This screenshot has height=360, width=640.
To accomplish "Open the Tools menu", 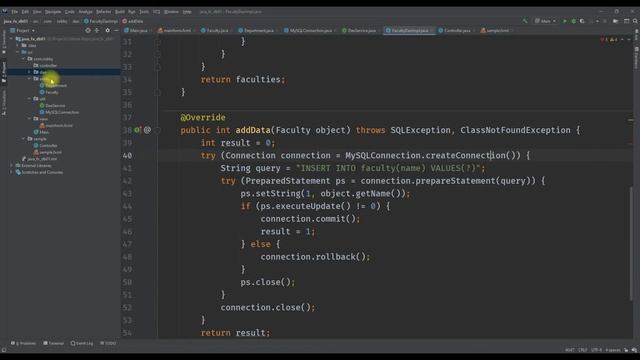I will click(144, 11).
